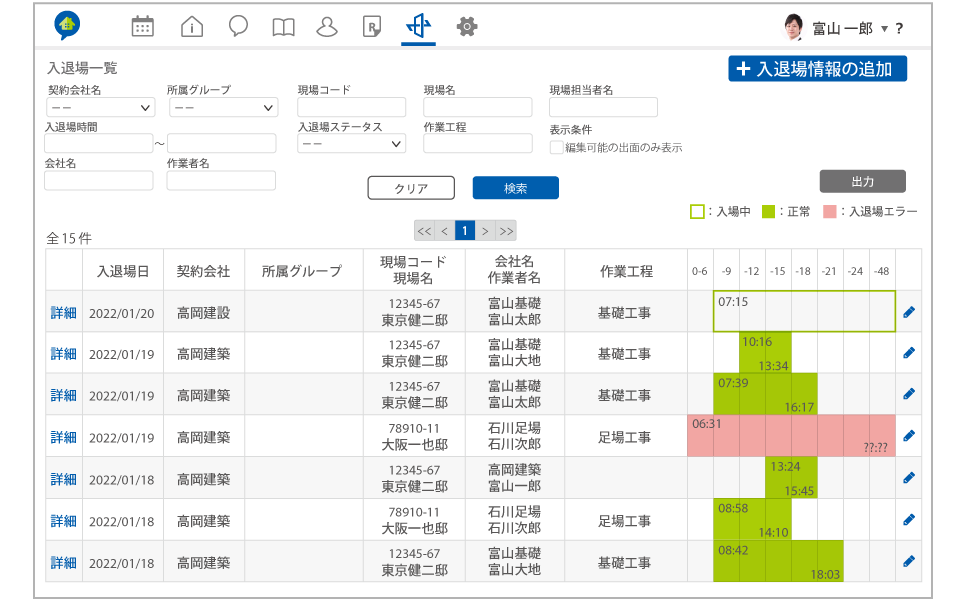Open the book icon in the navigation bar
The image size is (960, 600).
tap(282, 26)
